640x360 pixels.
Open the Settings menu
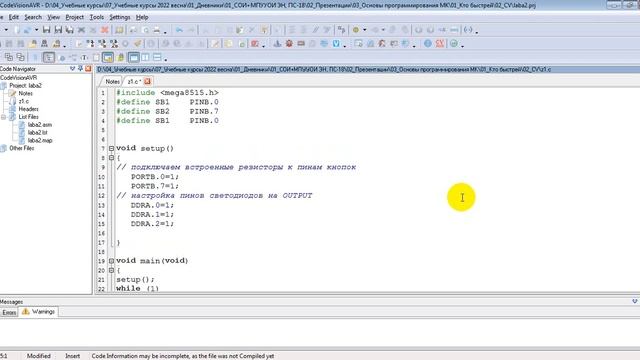(x=120, y=17)
